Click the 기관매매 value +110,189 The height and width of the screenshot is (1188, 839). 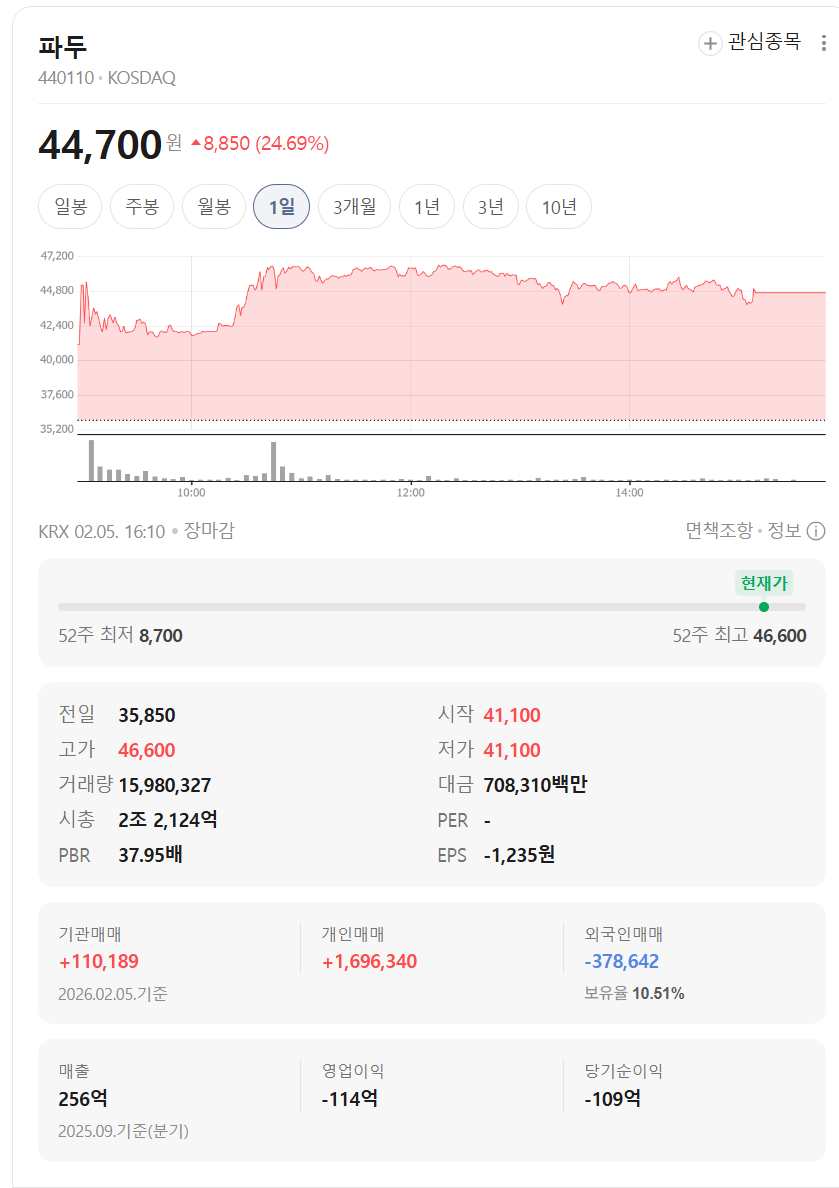(x=99, y=961)
